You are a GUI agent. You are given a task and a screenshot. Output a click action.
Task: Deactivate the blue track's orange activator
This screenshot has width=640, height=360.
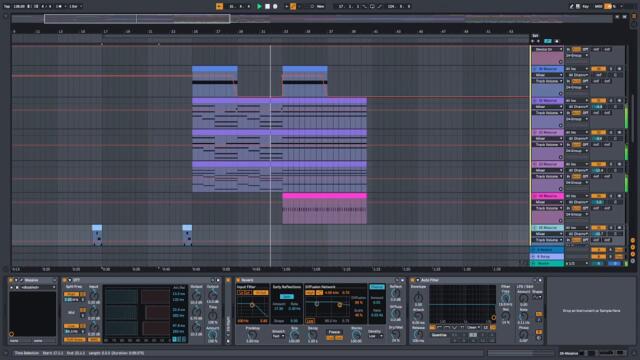click(598, 69)
